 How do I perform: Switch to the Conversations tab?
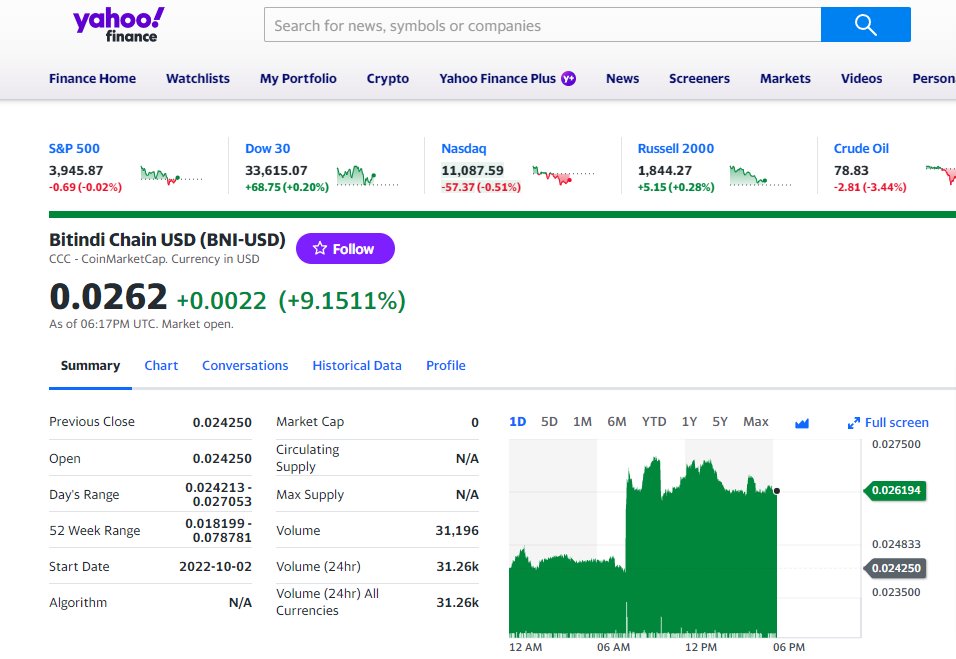[x=245, y=366]
